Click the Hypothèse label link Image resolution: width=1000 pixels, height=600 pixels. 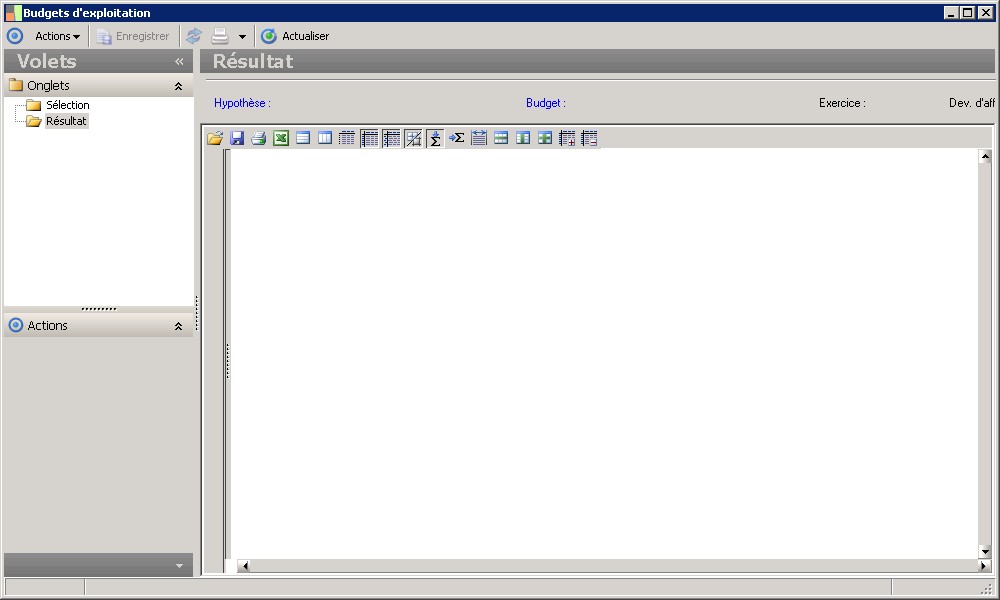tap(242, 103)
